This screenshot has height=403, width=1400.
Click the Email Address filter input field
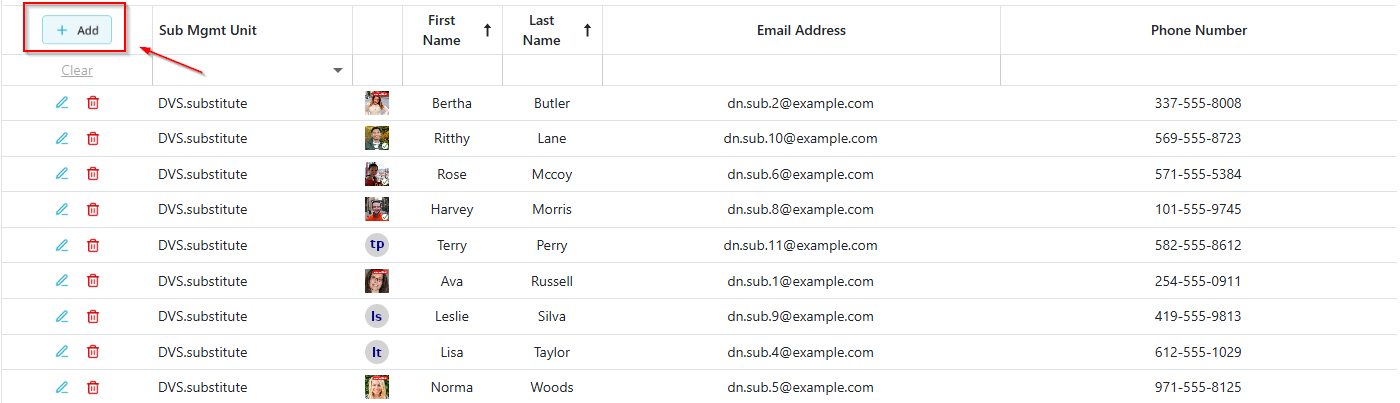[801, 71]
